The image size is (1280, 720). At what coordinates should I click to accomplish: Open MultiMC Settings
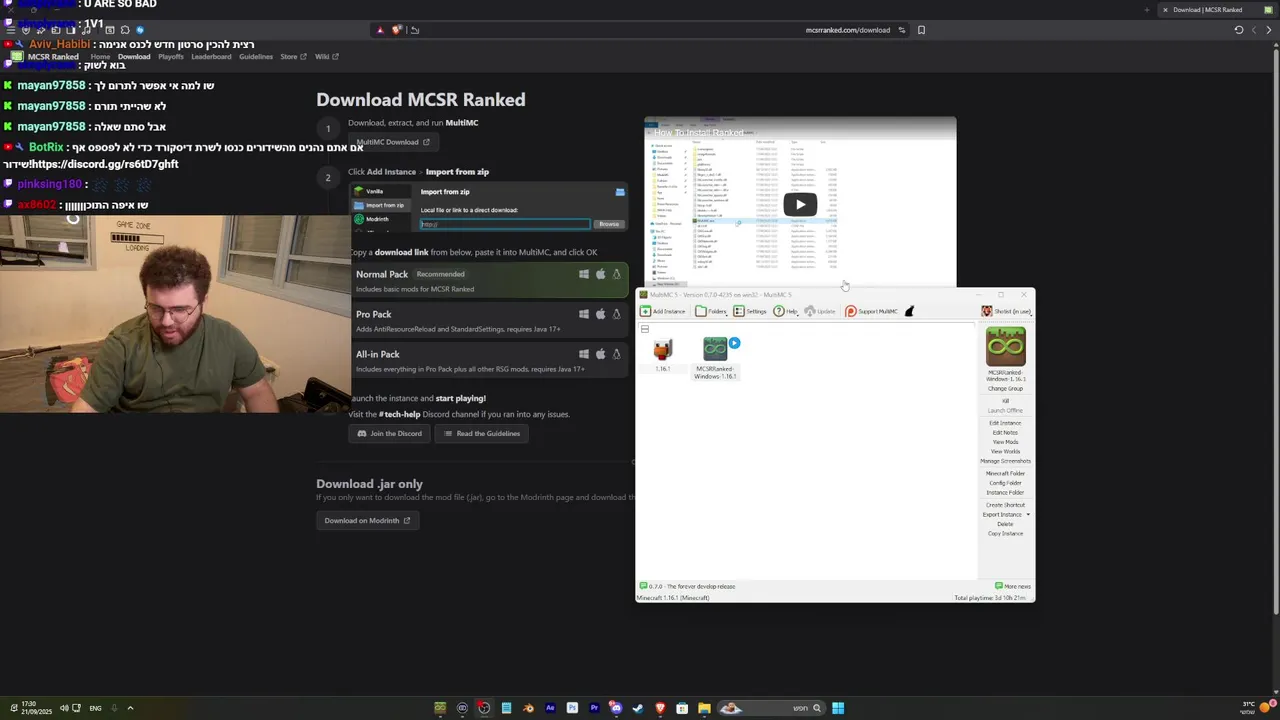[750, 311]
